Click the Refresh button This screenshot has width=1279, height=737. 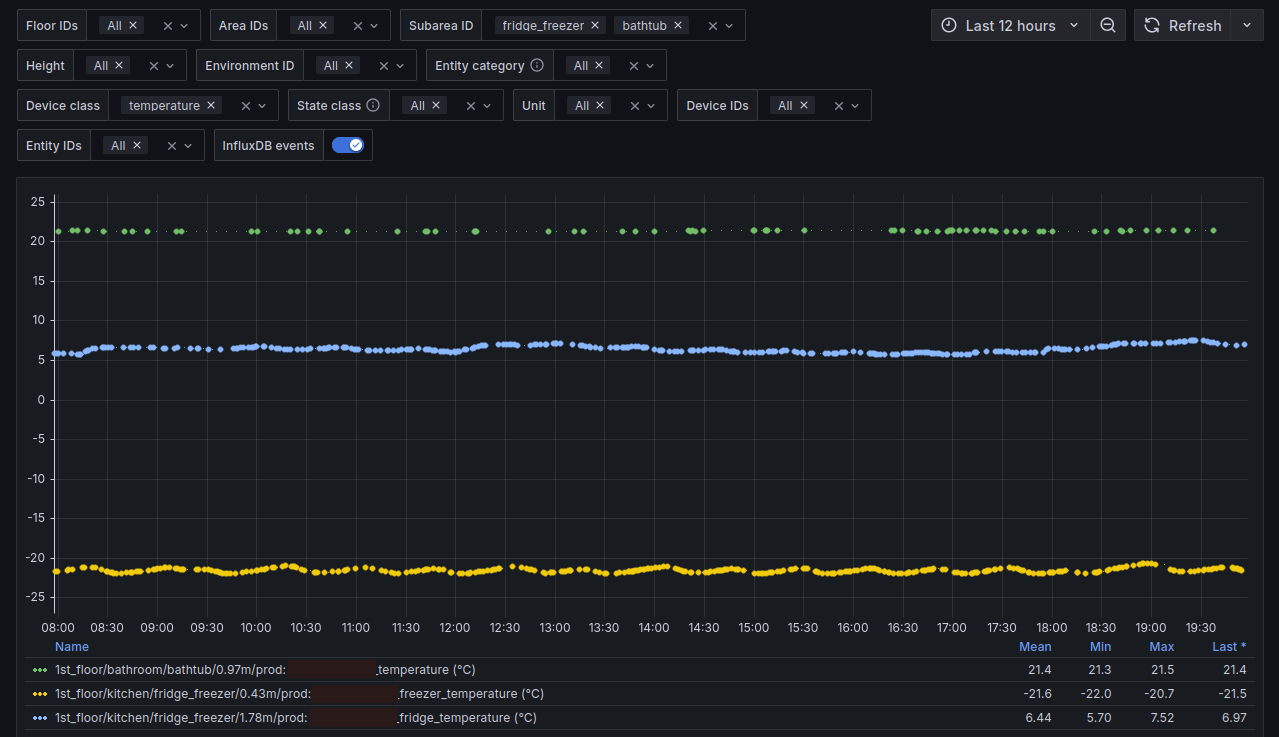1183,26
